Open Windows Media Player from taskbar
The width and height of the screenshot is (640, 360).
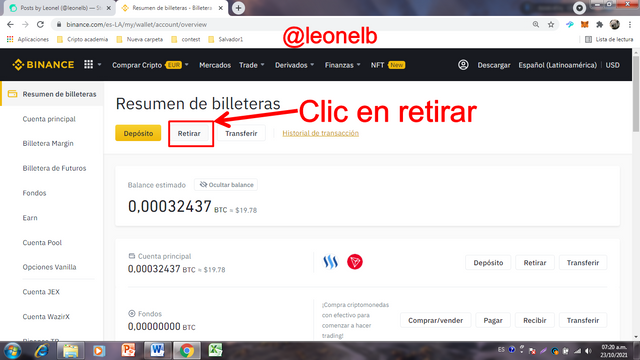99,351
